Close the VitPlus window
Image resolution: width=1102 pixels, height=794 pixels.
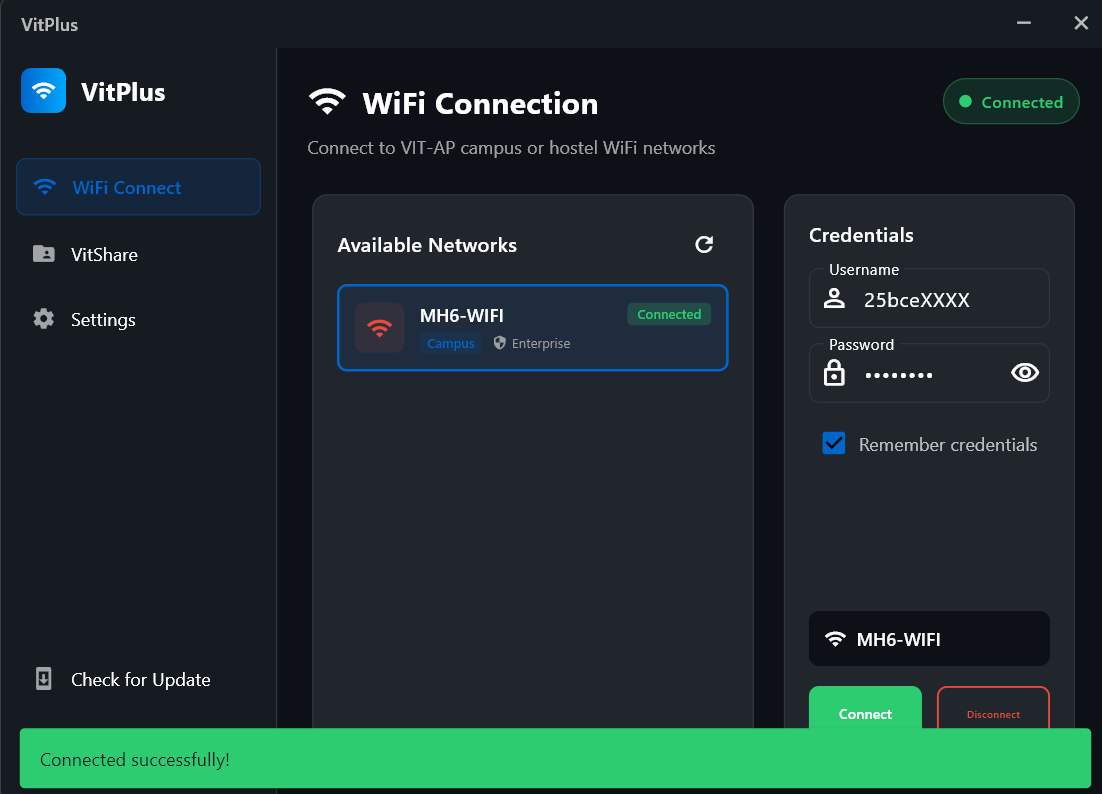point(1081,23)
